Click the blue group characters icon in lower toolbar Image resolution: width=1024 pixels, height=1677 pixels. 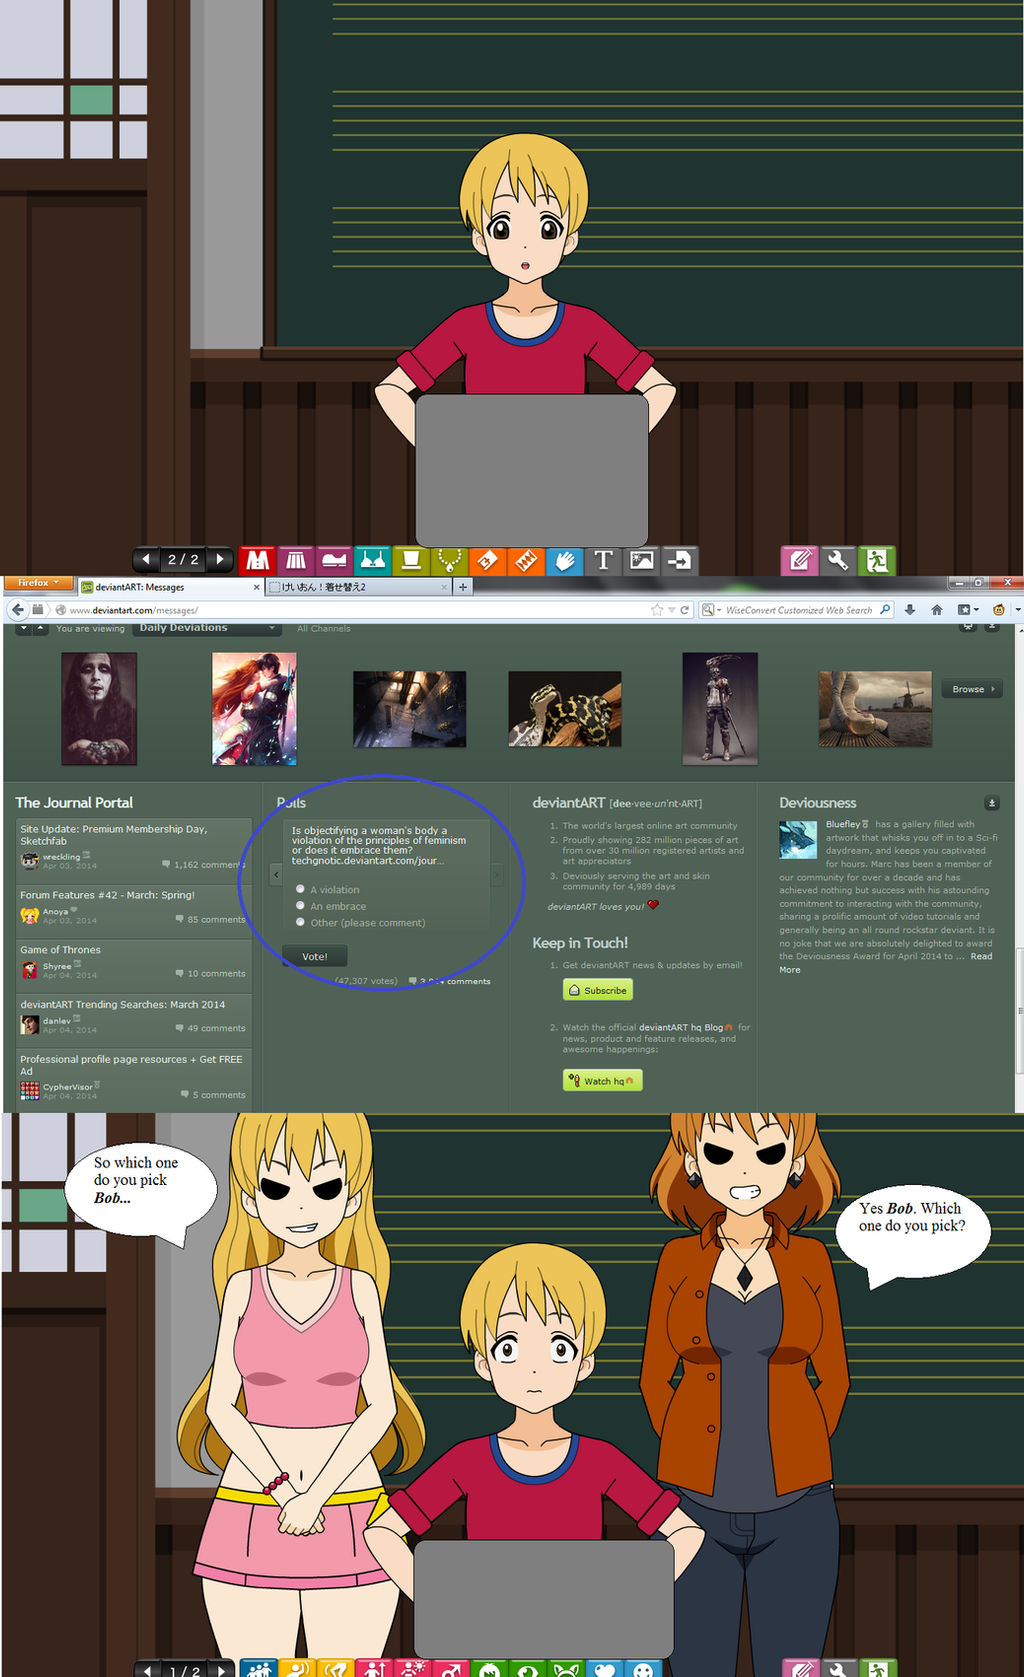click(259, 1668)
